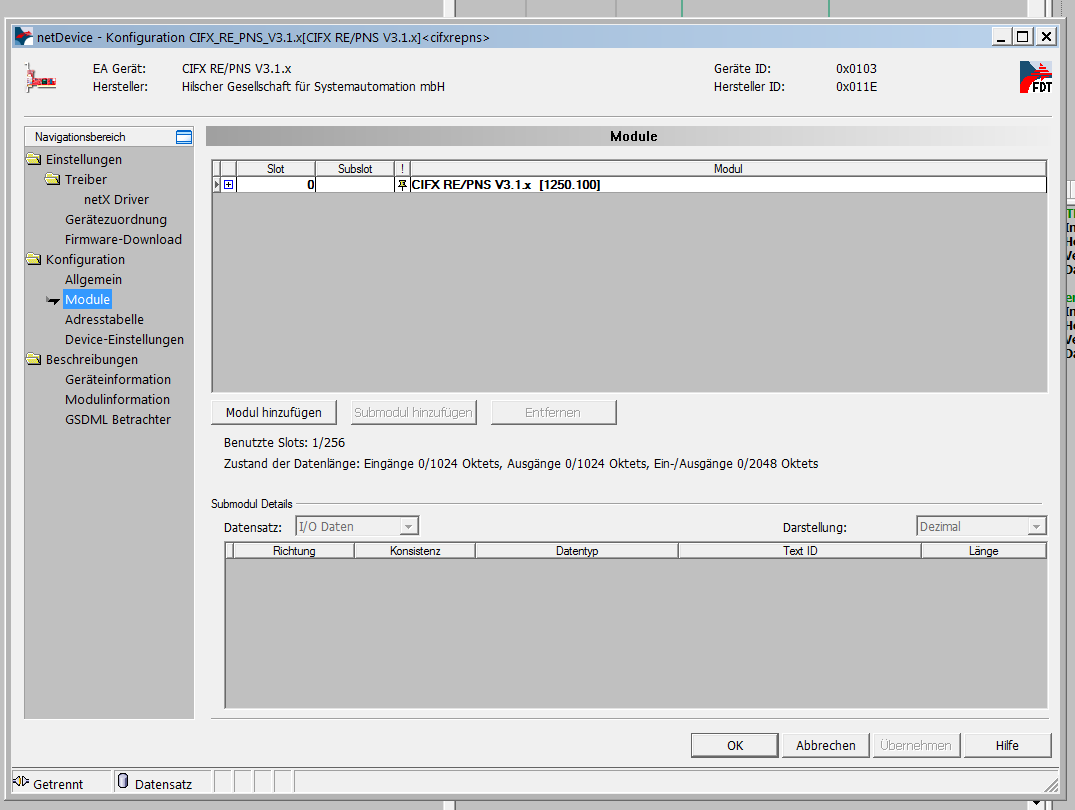This screenshot has height=810, width=1075.
Task: Click the empty Subslot cell in slot 0 row
Action: pyautogui.click(x=354, y=184)
